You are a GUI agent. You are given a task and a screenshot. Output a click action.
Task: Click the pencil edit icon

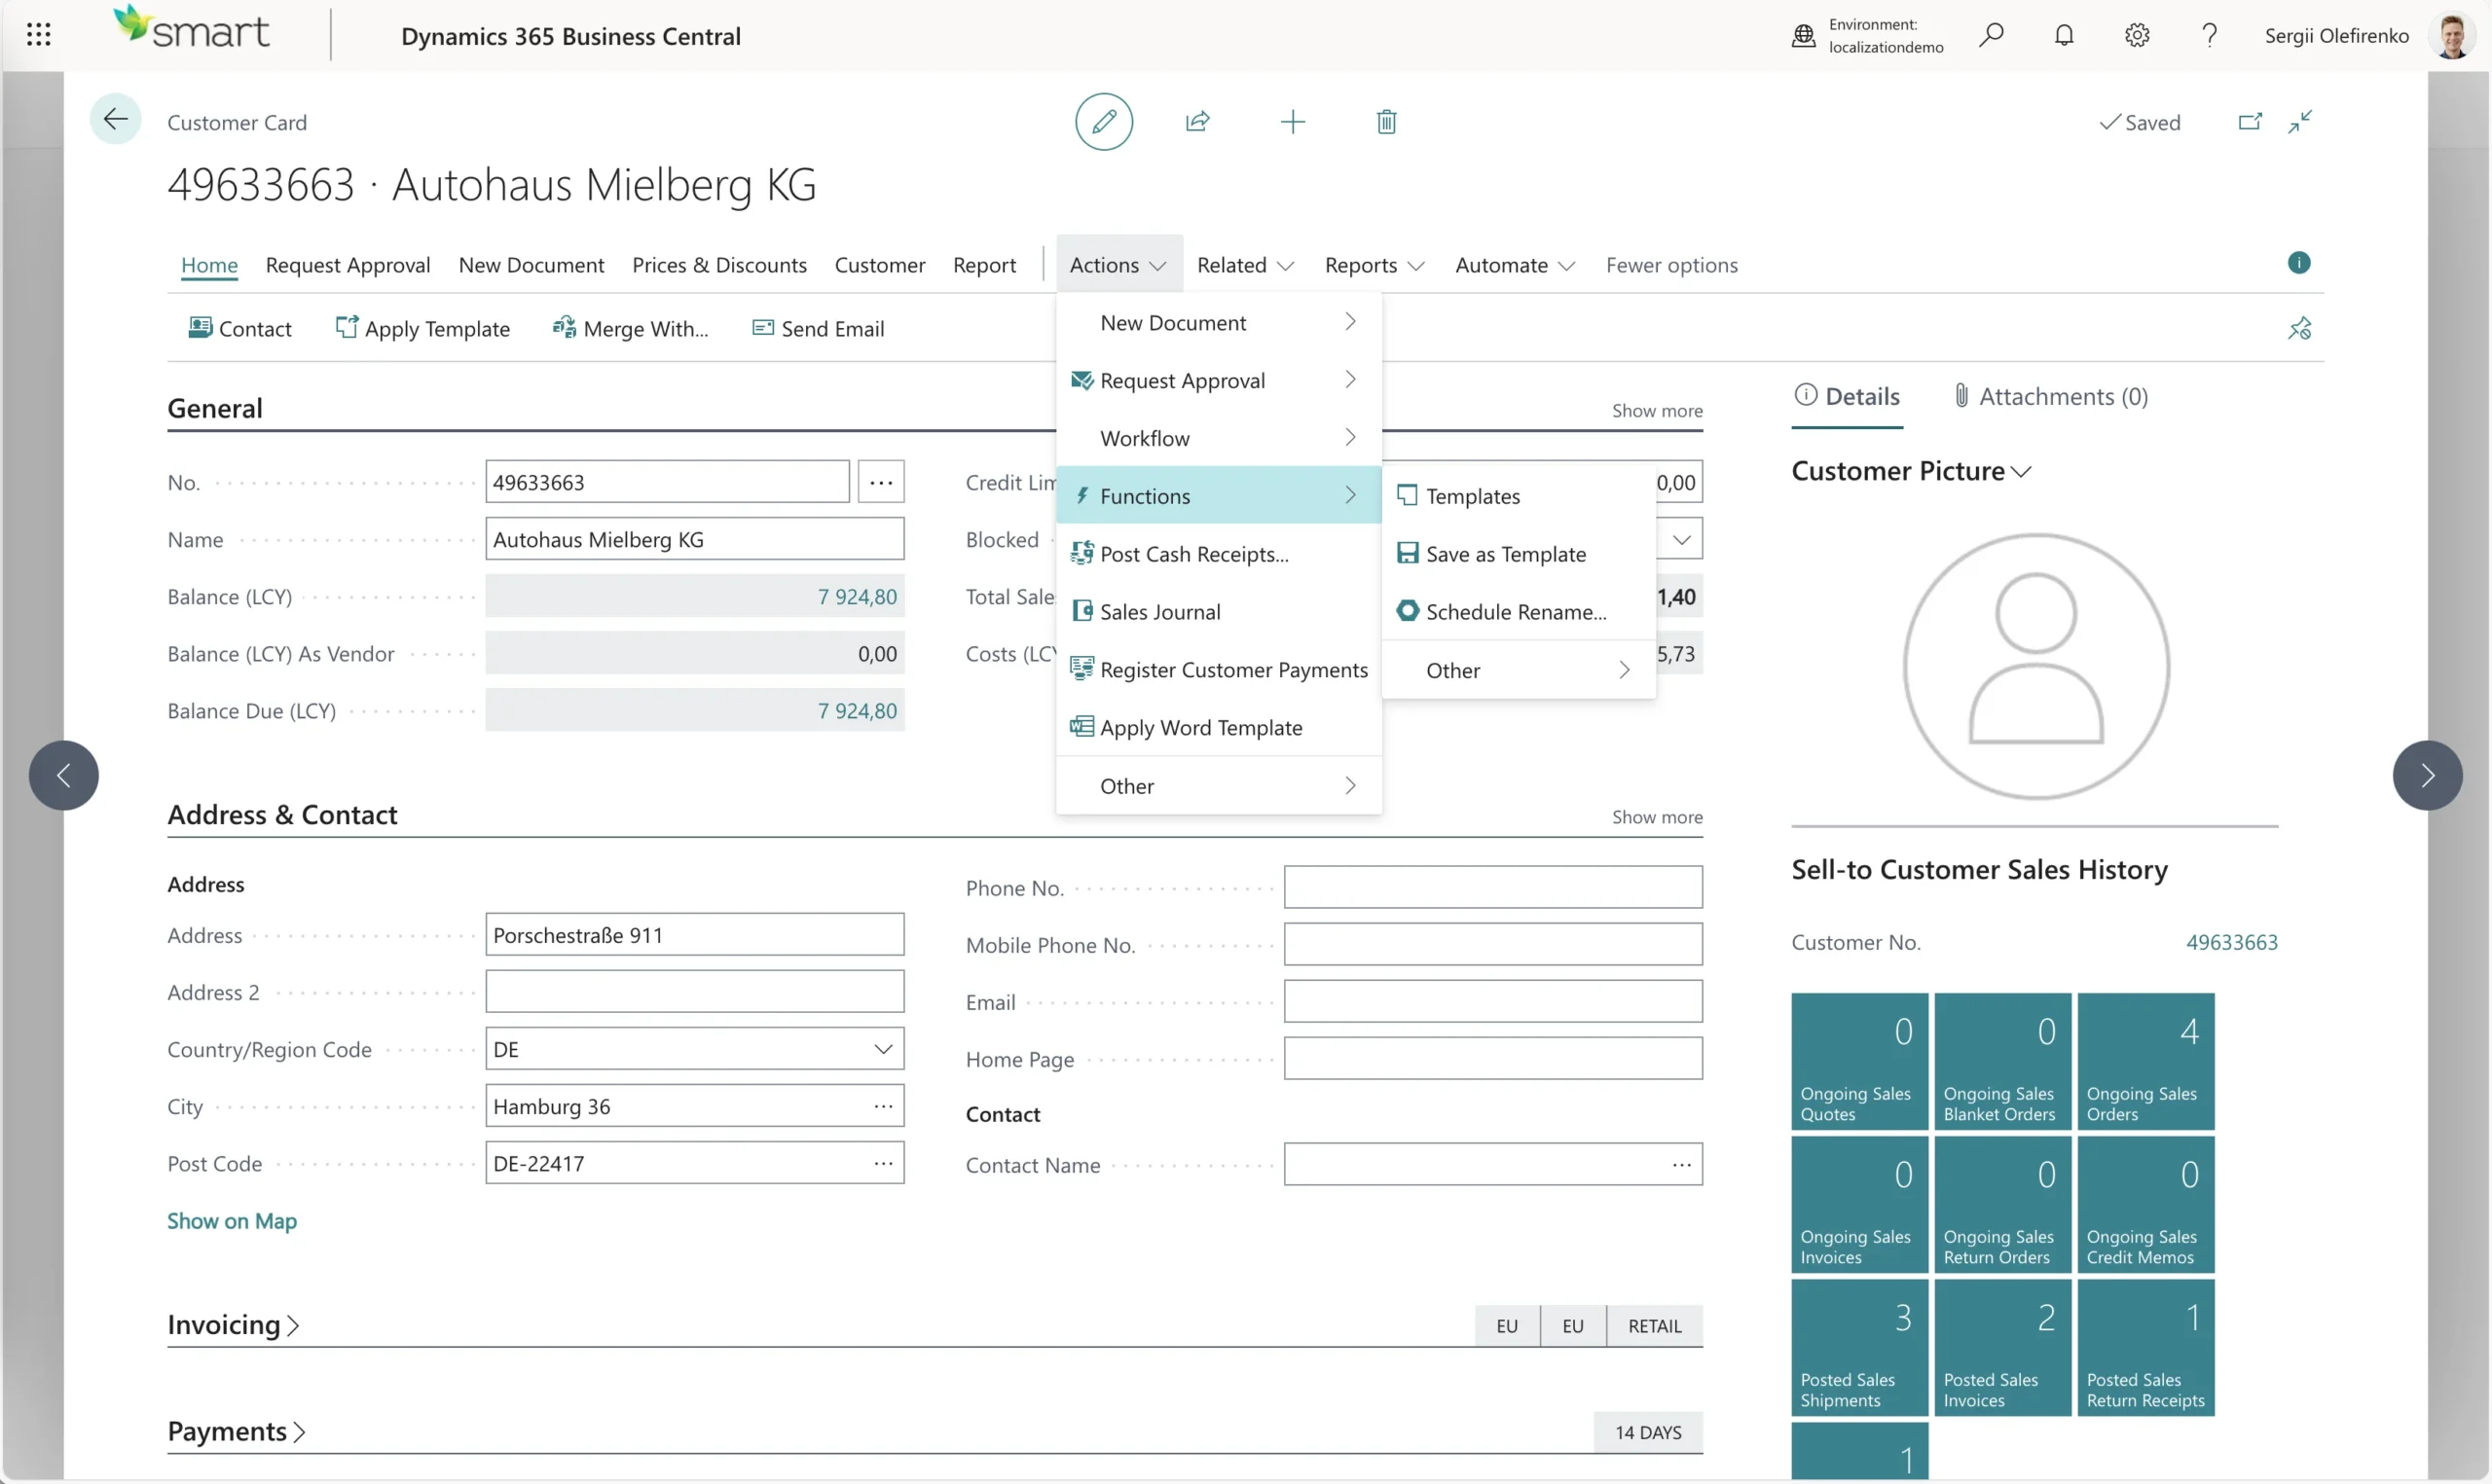(1103, 122)
